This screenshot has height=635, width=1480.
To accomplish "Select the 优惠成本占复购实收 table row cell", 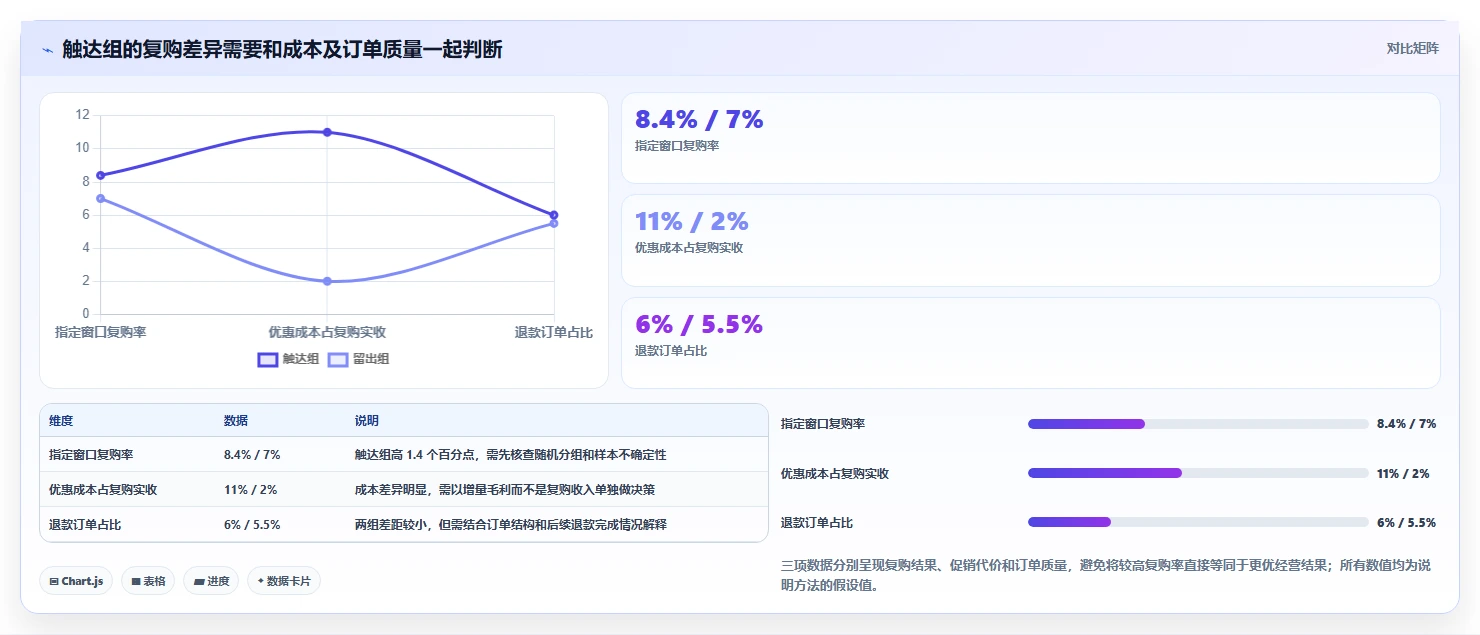I will 103,490.
